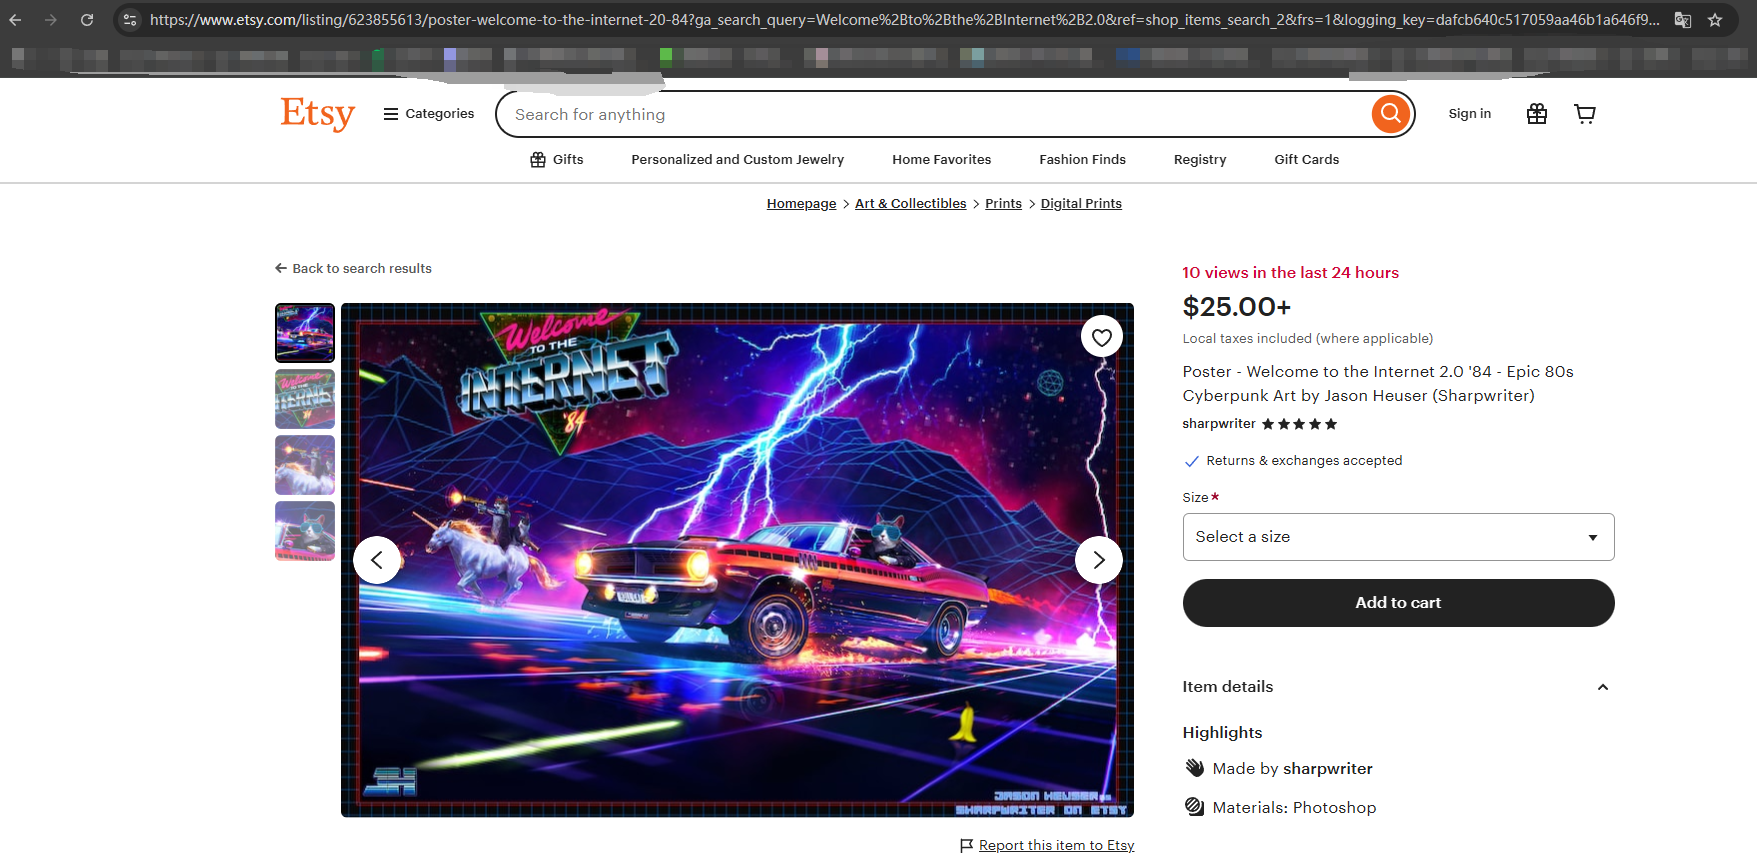Click the $25.00+ price text
The width and height of the screenshot is (1757, 853).
(1236, 307)
